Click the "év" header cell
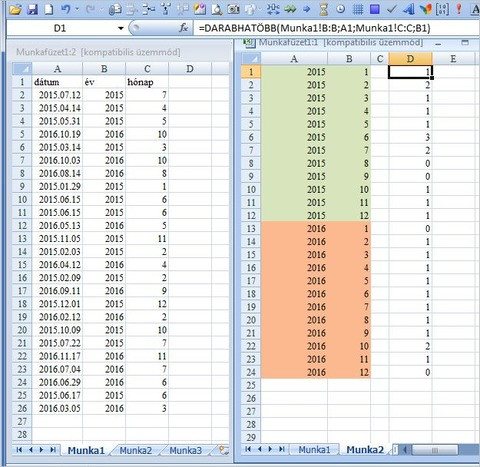The width and height of the screenshot is (480, 467). click(x=104, y=82)
